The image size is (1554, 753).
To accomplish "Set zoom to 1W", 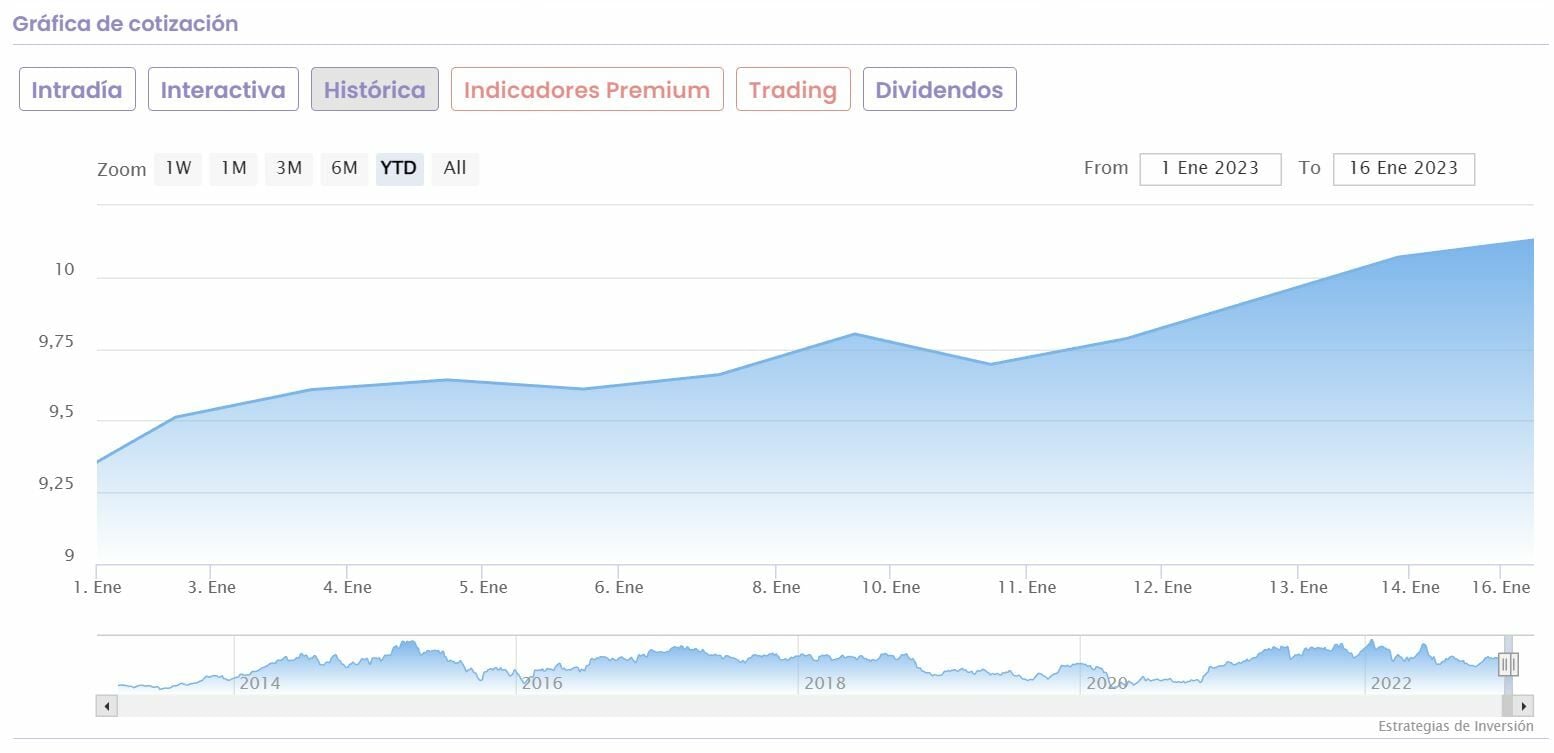I will tap(178, 169).
